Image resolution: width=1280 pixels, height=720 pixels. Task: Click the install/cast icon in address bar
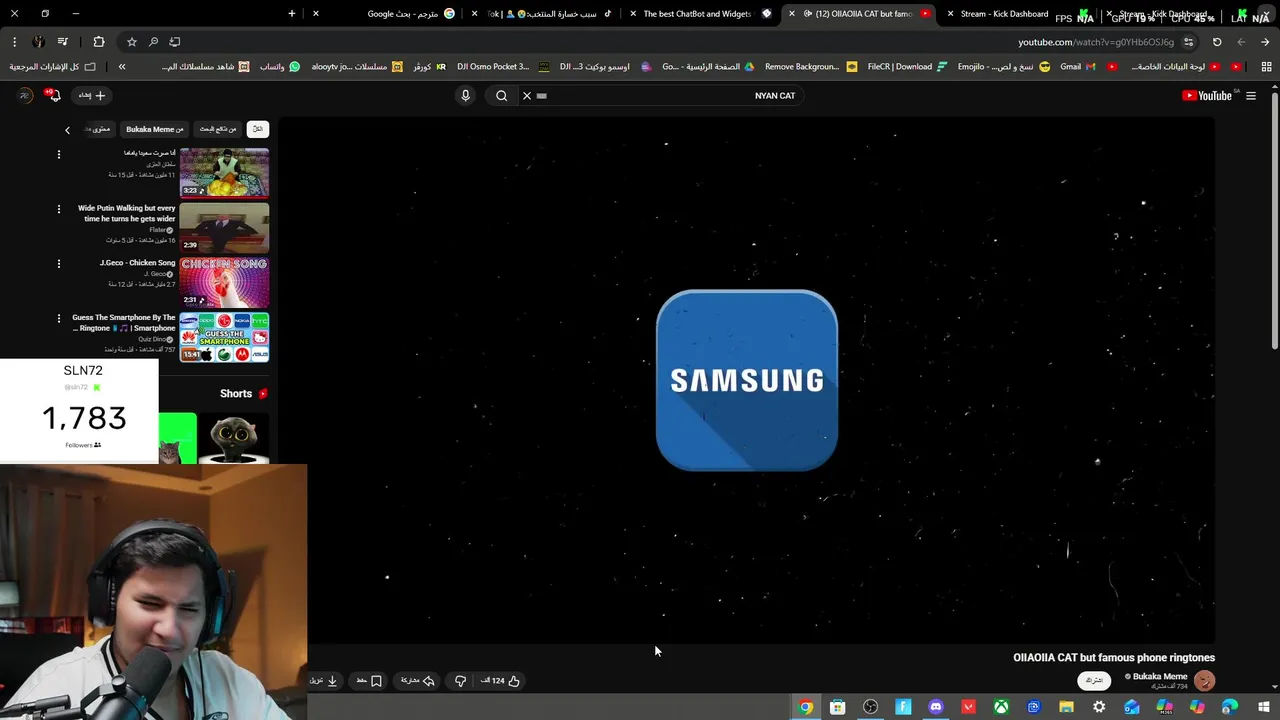pos(175,42)
